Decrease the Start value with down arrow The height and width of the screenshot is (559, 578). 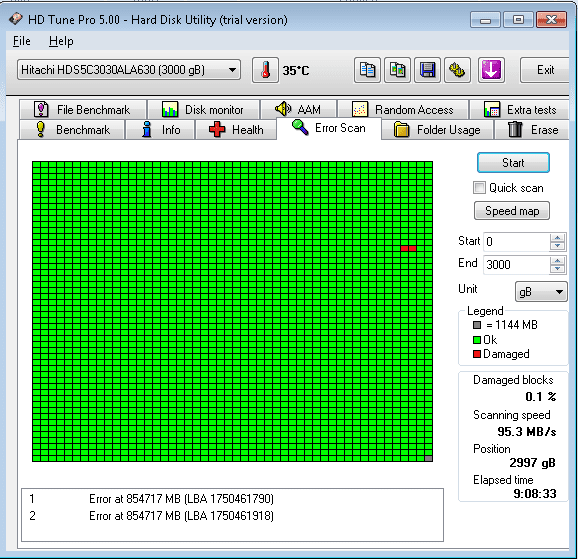[557, 246]
